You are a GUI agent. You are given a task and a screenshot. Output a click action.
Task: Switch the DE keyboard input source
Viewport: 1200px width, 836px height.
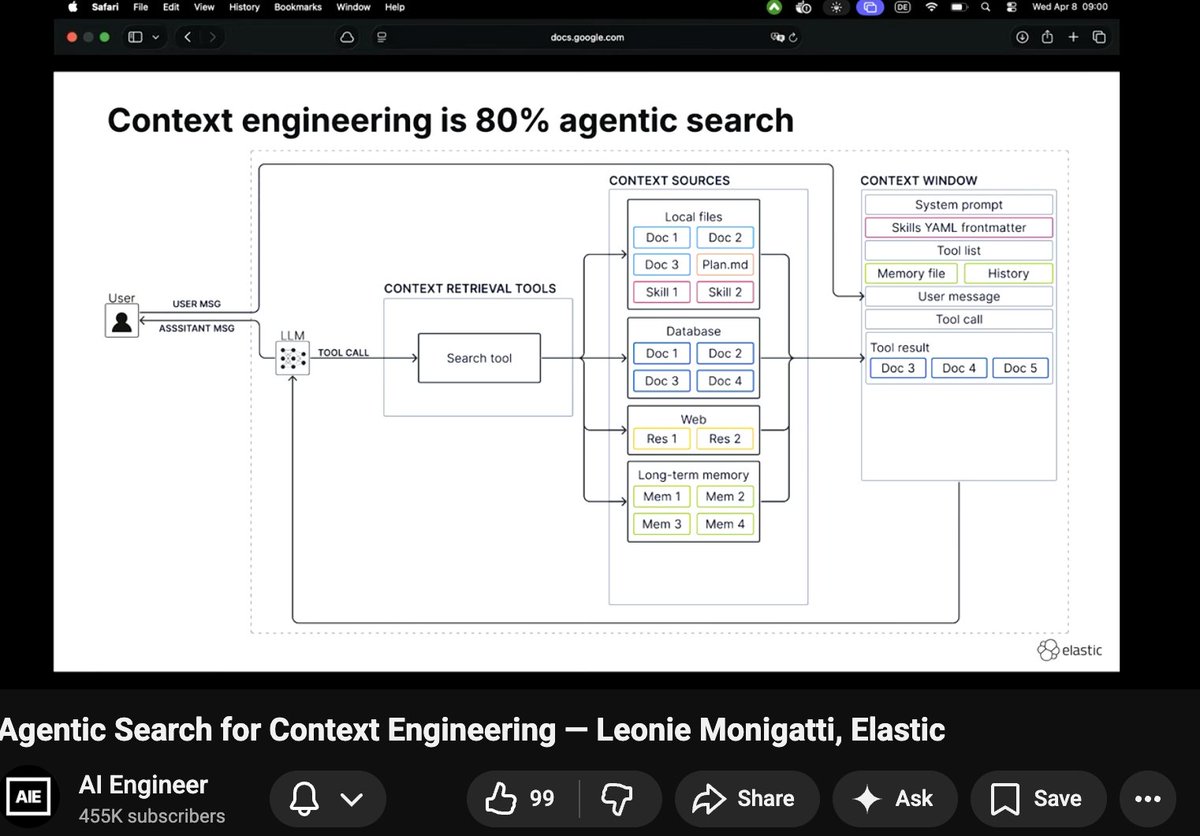click(902, 7)
